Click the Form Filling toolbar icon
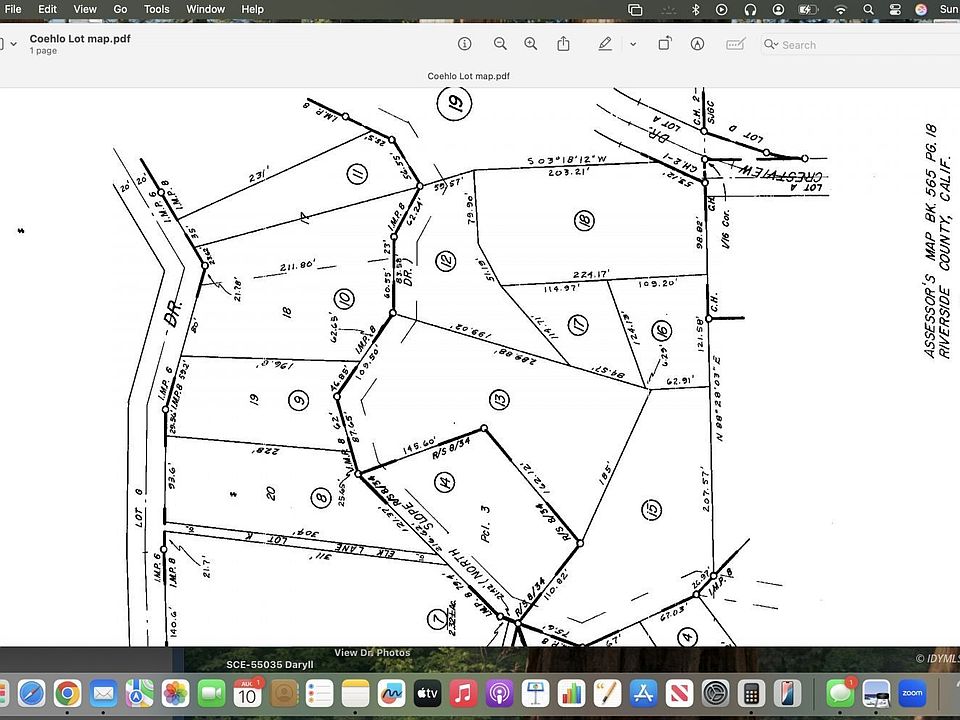Screen dimensions: 960x720 736,44
